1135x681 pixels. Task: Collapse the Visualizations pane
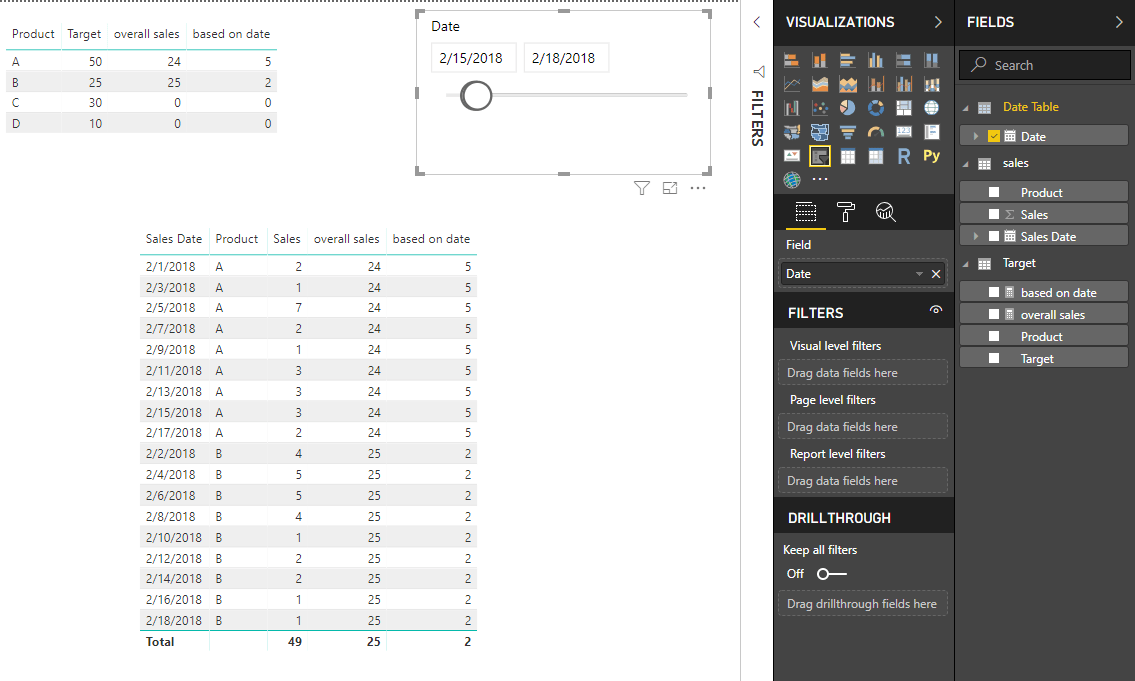pyautogui.click(x=938, y=22)
